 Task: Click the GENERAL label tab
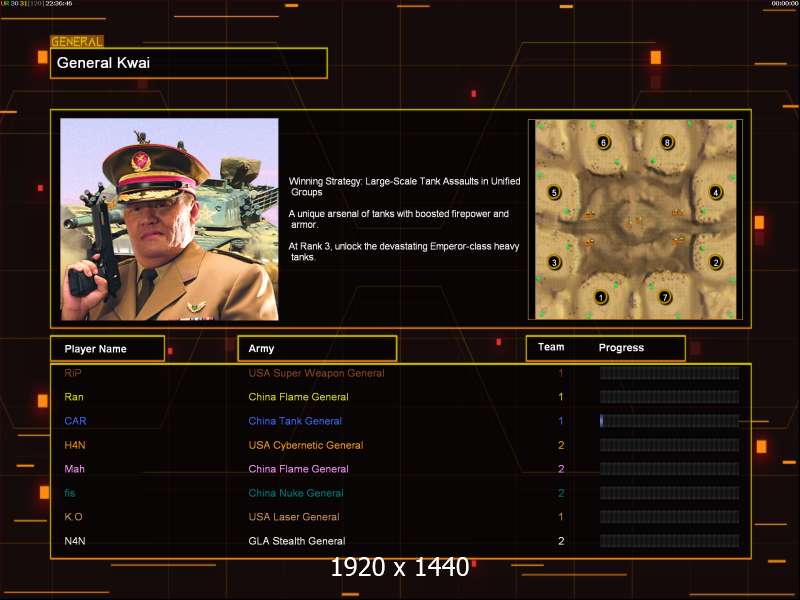click(77, 41)
